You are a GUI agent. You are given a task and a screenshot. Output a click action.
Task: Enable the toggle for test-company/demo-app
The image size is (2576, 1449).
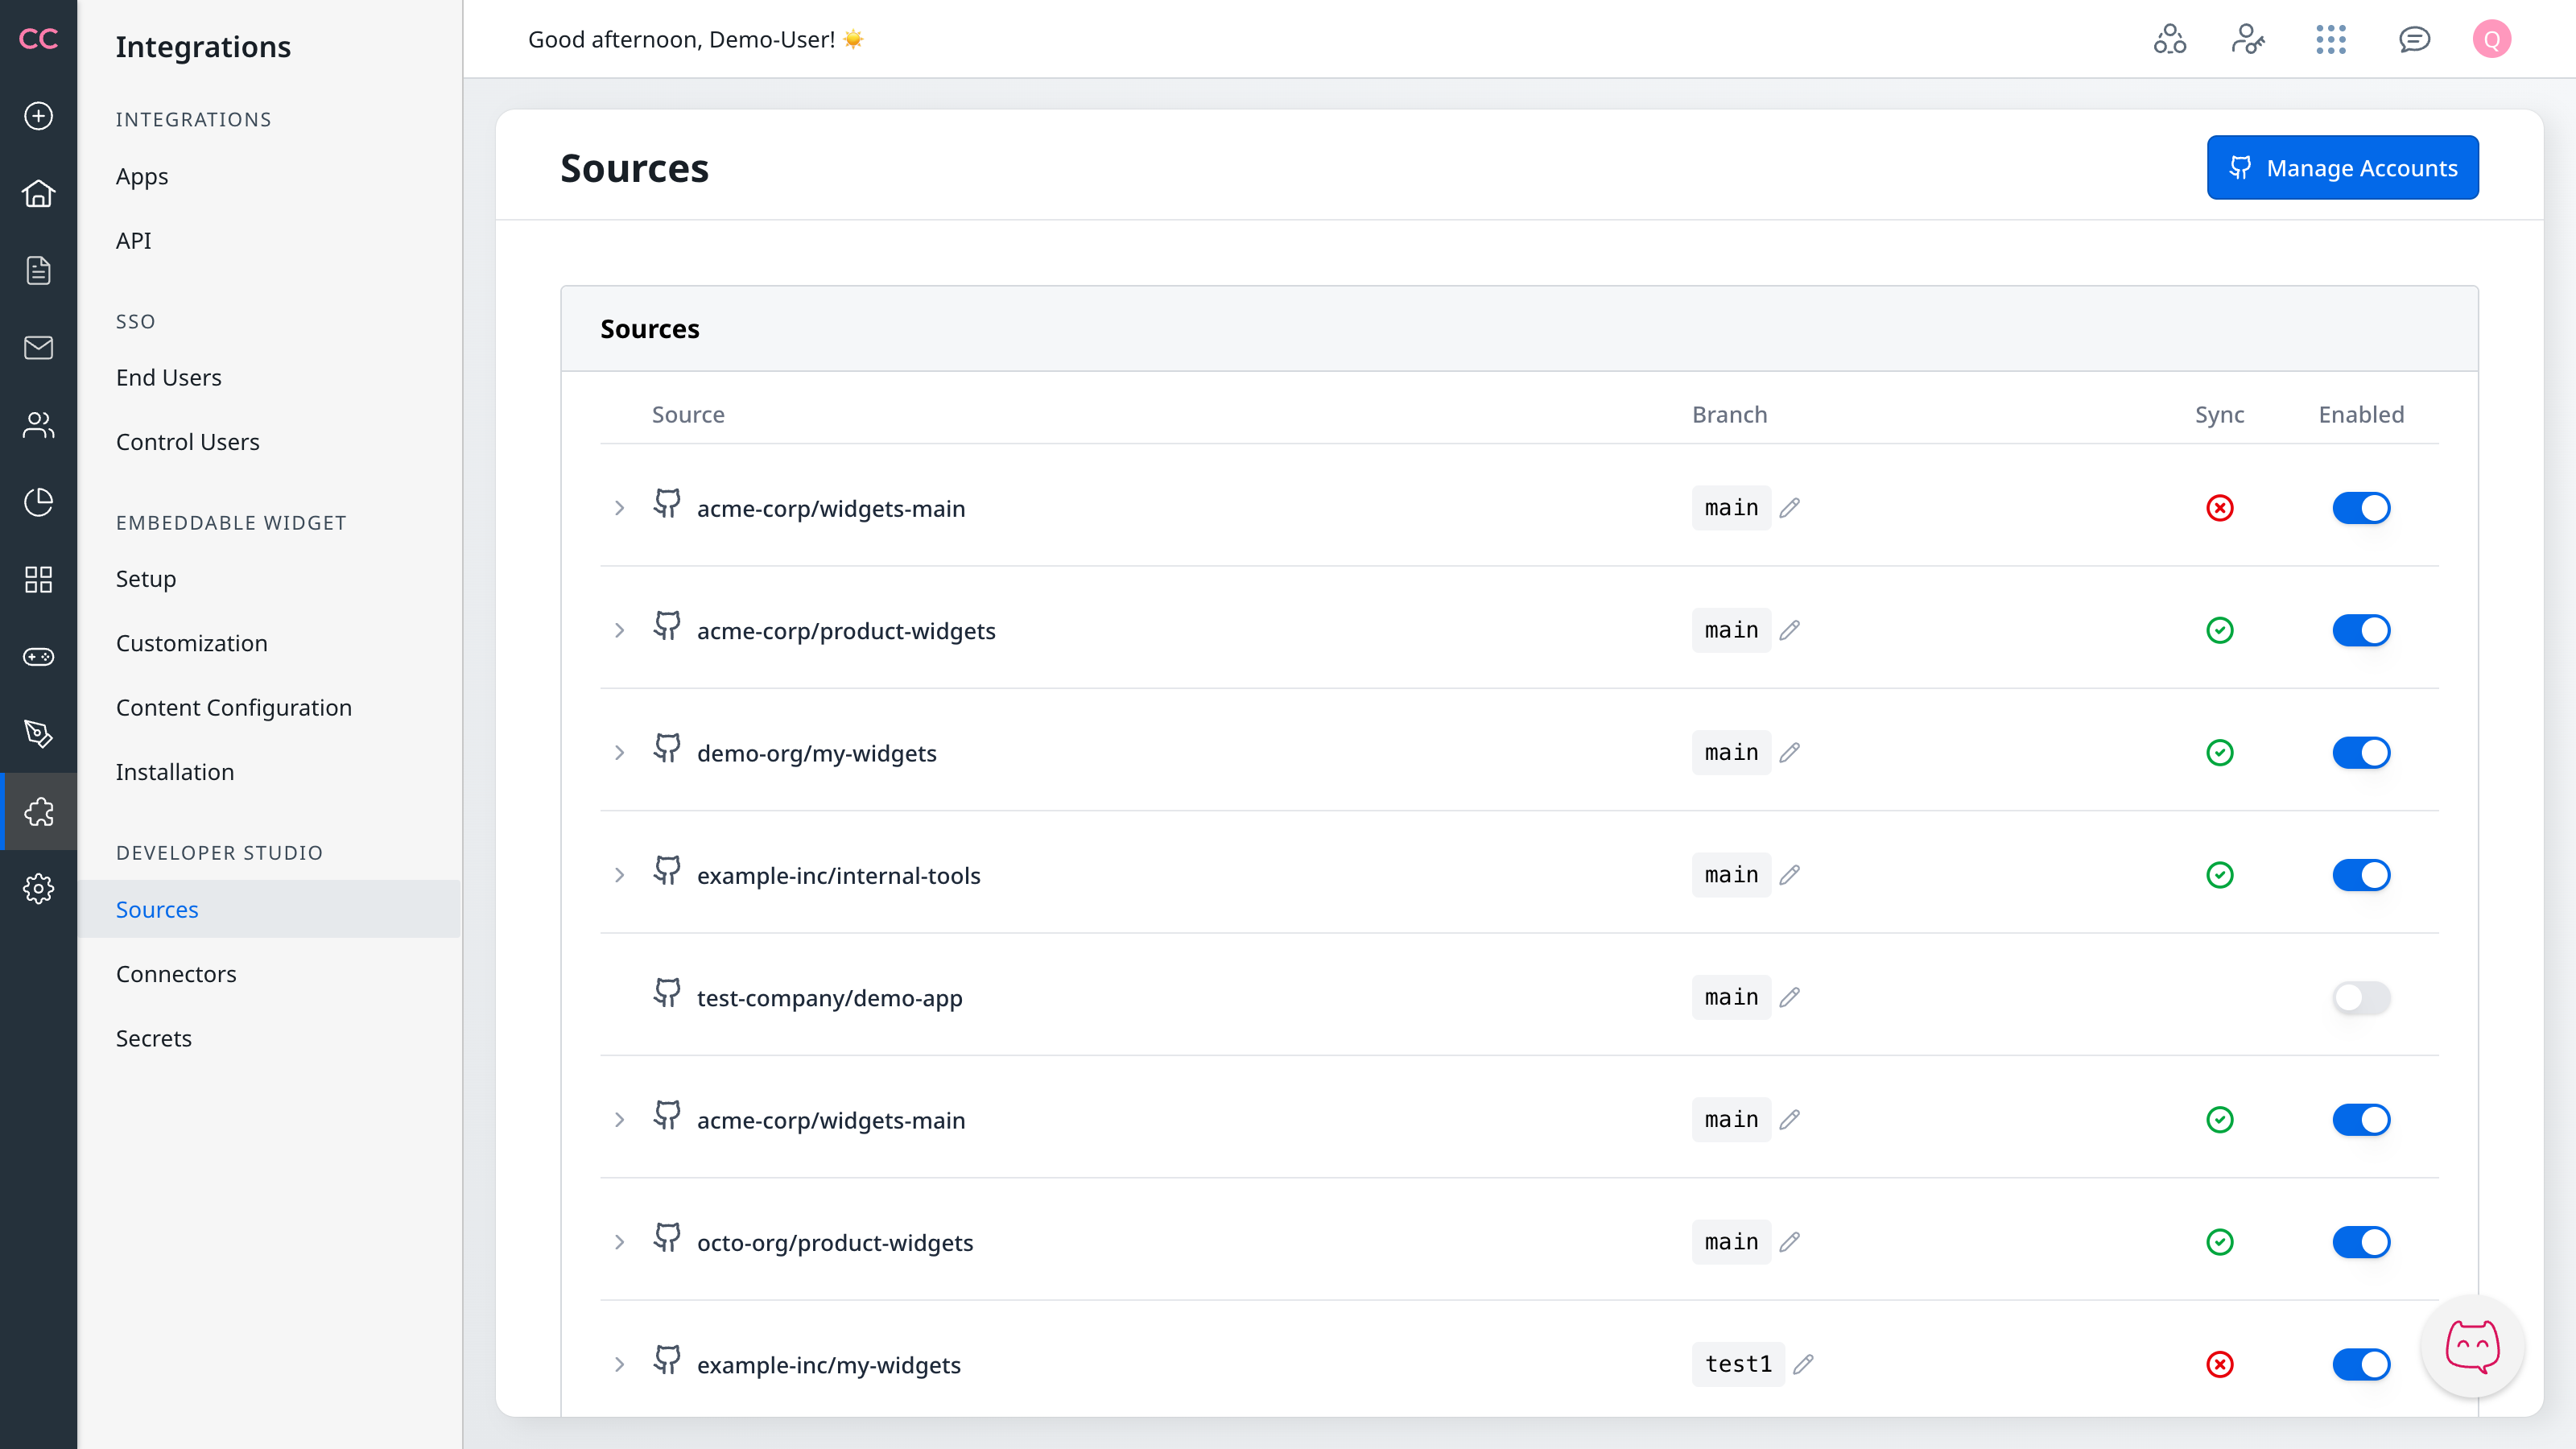point(2361,997)
